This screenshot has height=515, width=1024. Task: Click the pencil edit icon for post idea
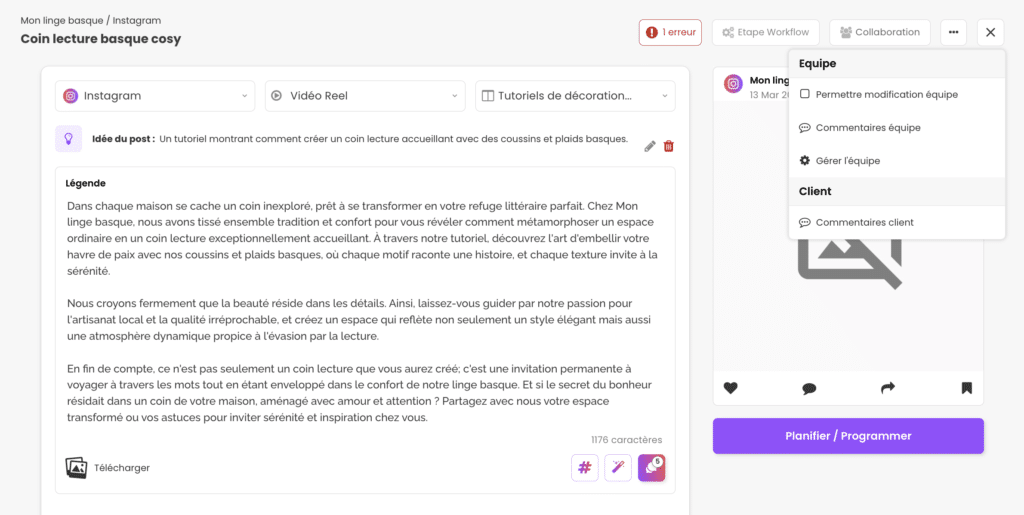650,146
